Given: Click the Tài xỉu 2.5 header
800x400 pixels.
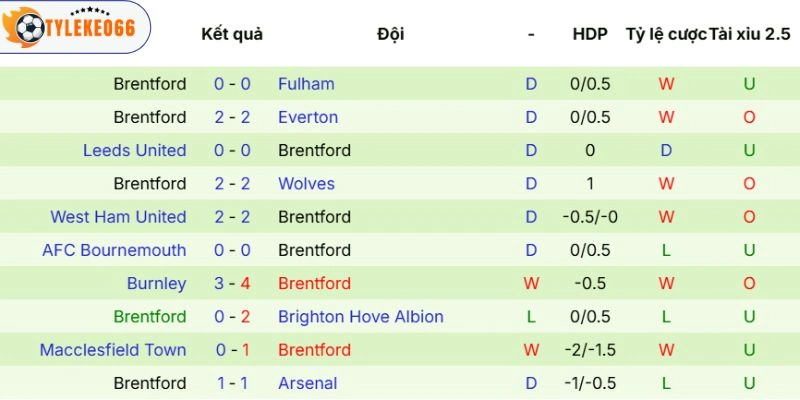Looking at the screenshot, I should [x=750, y=34].
